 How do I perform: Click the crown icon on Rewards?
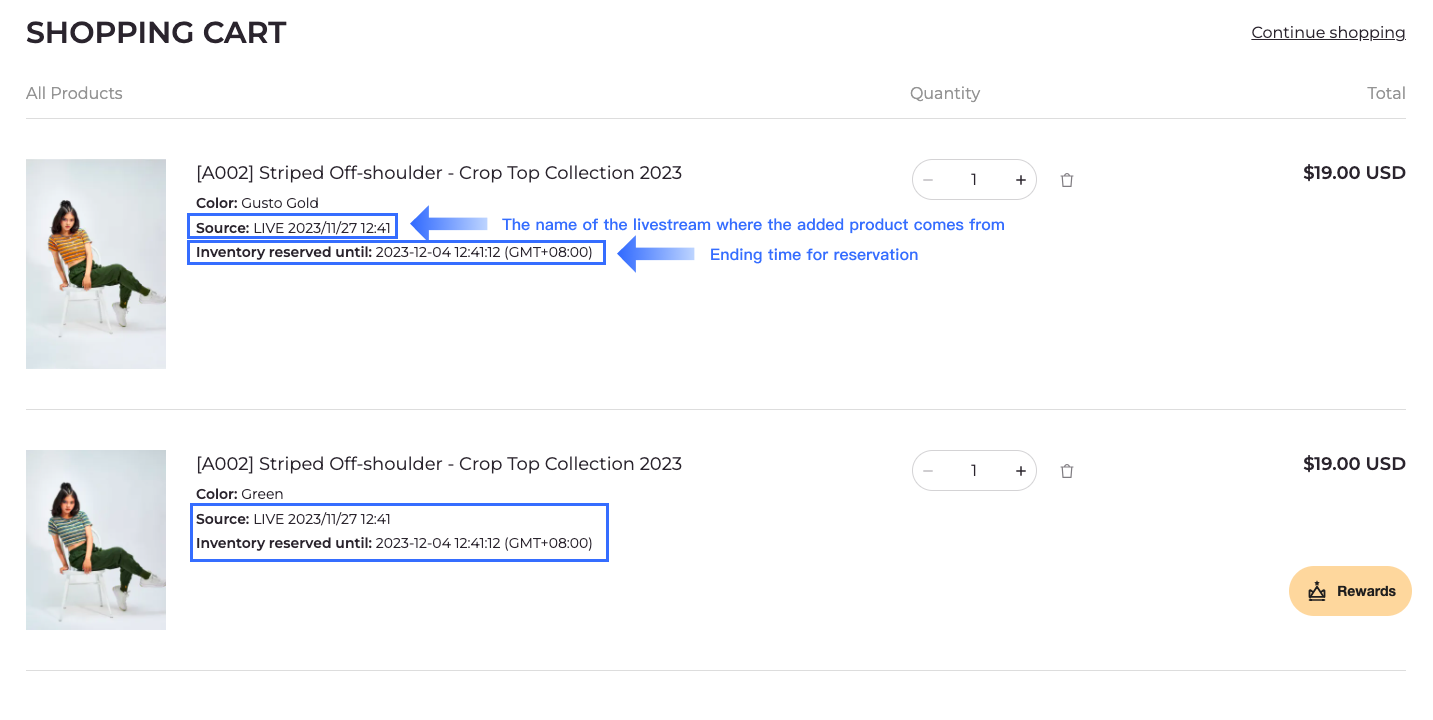[x=1317, y=591]
